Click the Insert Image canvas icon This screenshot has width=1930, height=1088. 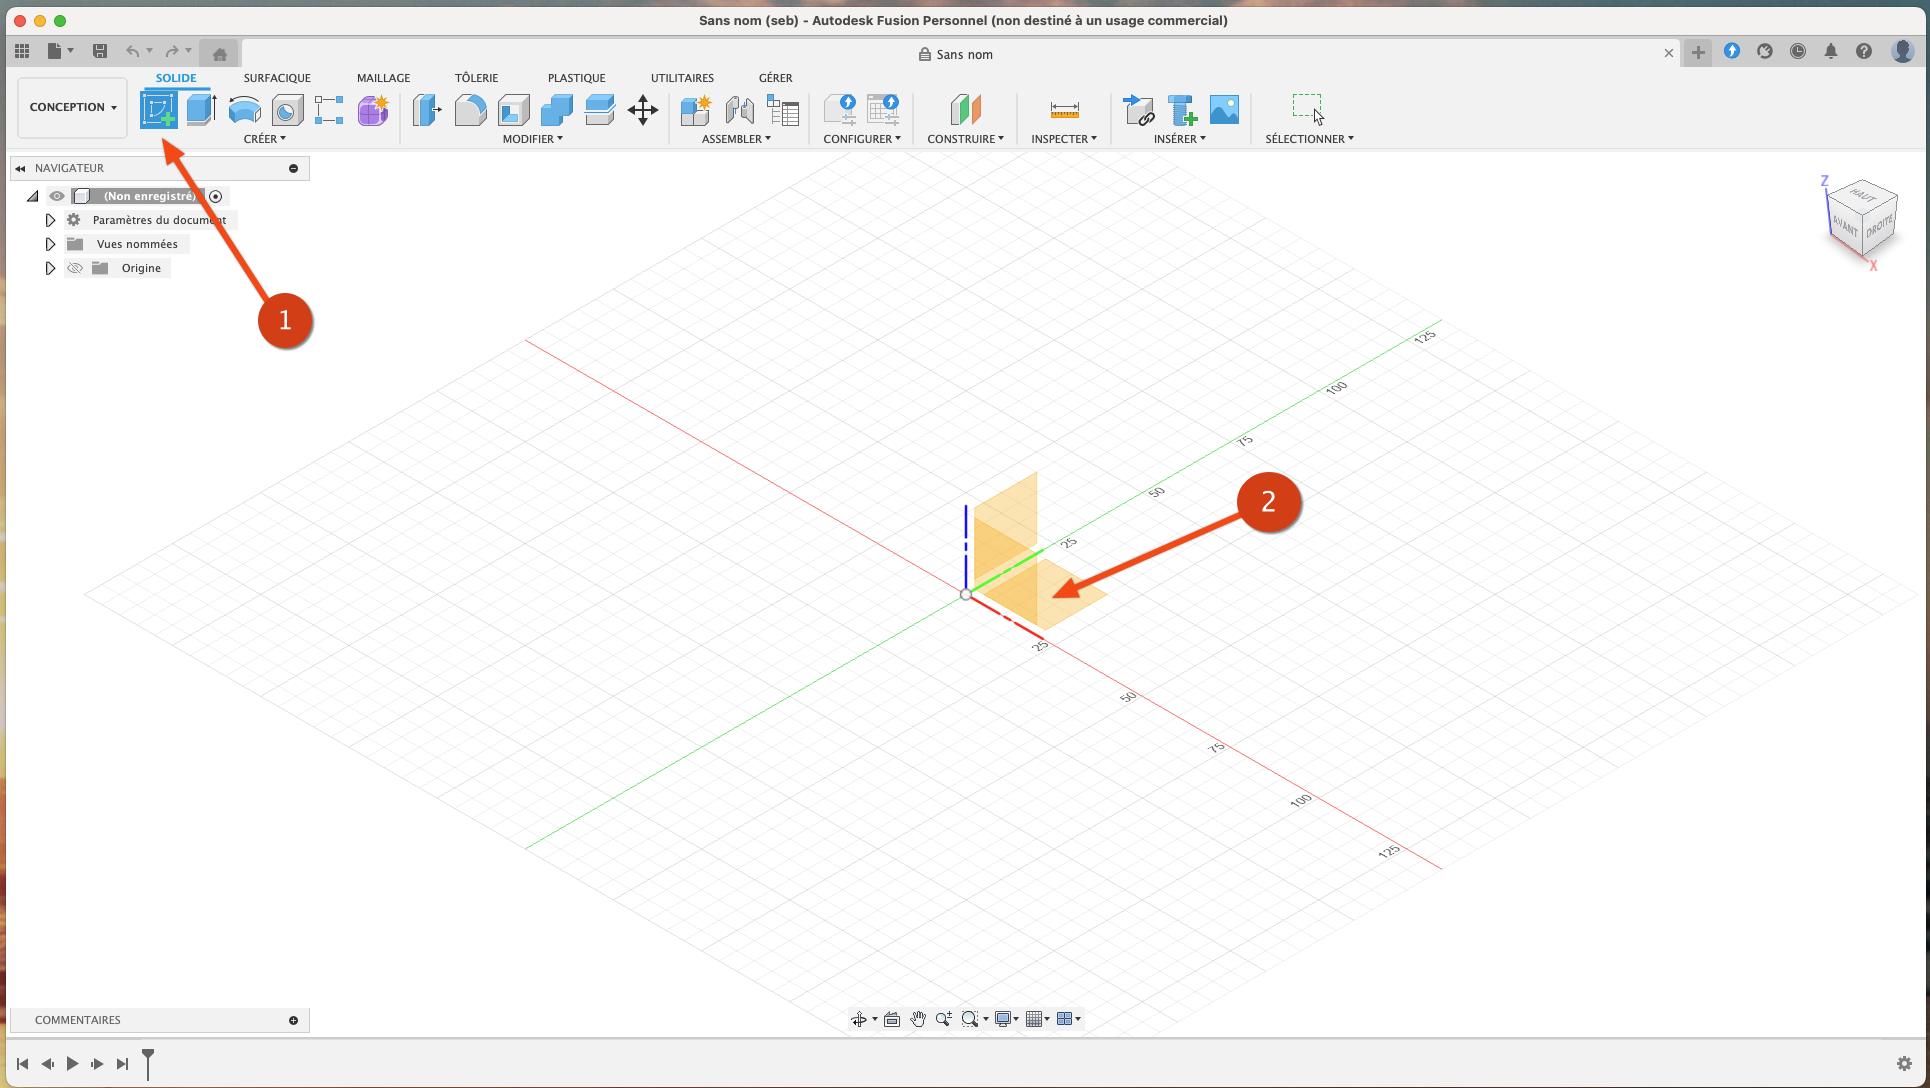1224,109
